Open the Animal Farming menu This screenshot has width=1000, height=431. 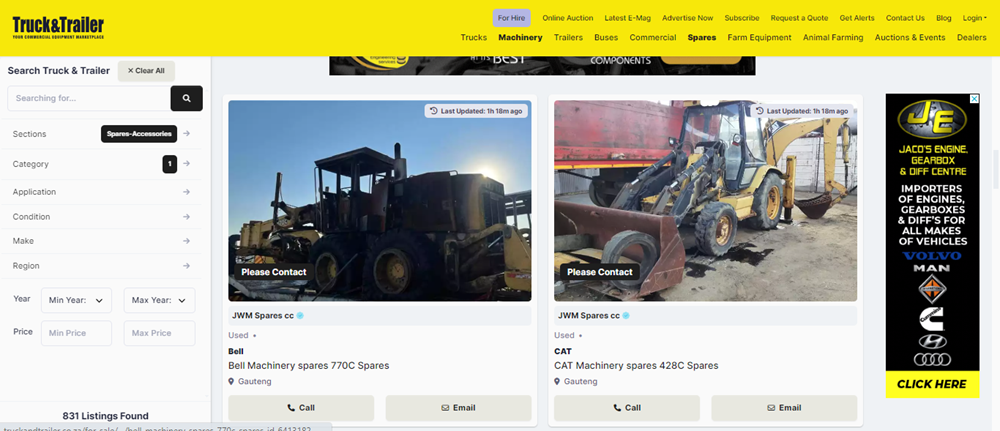point(833,38)
